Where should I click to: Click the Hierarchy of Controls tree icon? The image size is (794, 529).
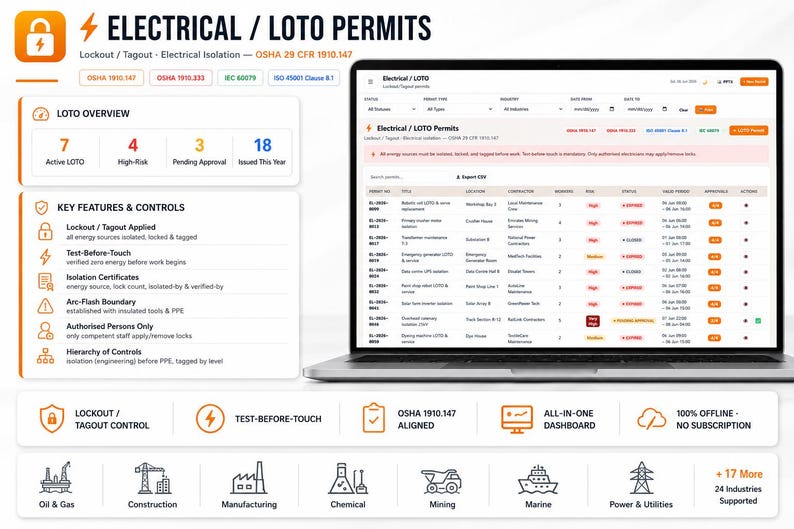coord(46,356)
